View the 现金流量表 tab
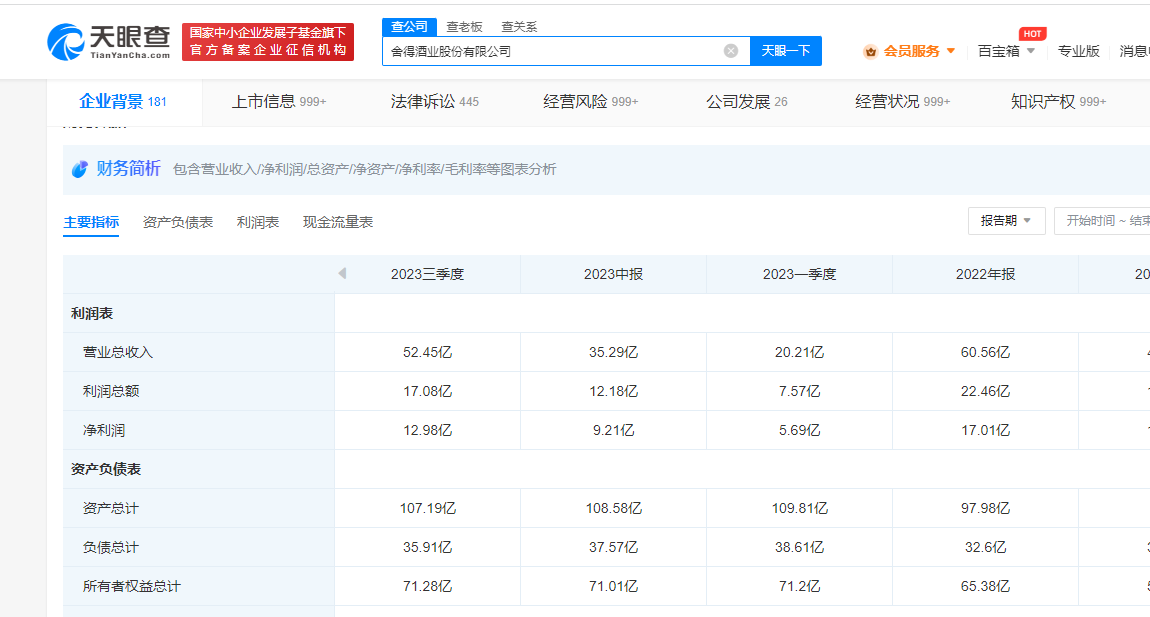Viewport: 1150px width, 617px height. pos(338,222)
